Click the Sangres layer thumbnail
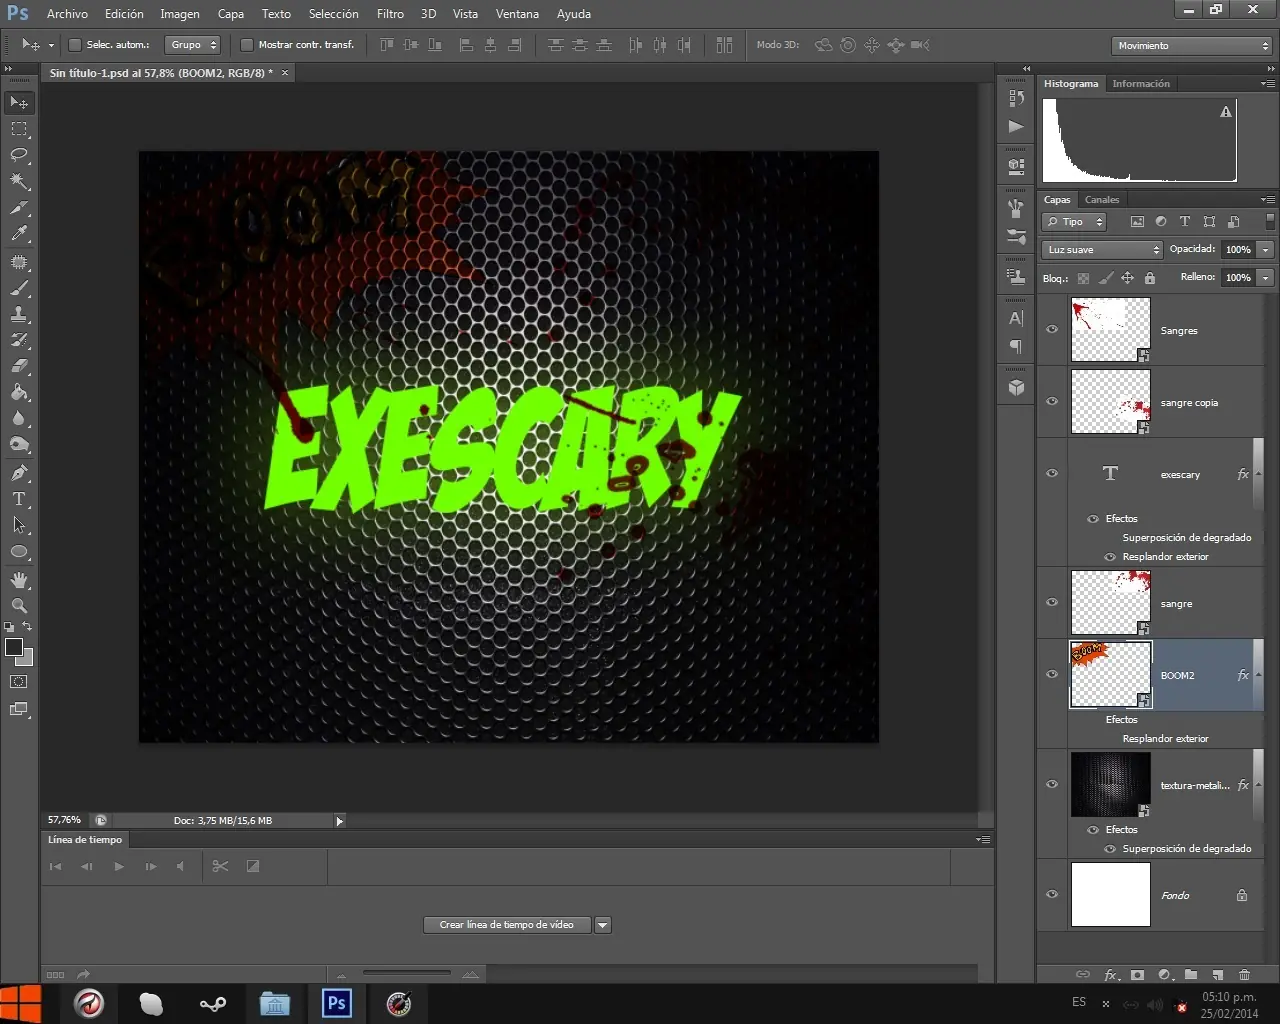 coord(1110,329)
